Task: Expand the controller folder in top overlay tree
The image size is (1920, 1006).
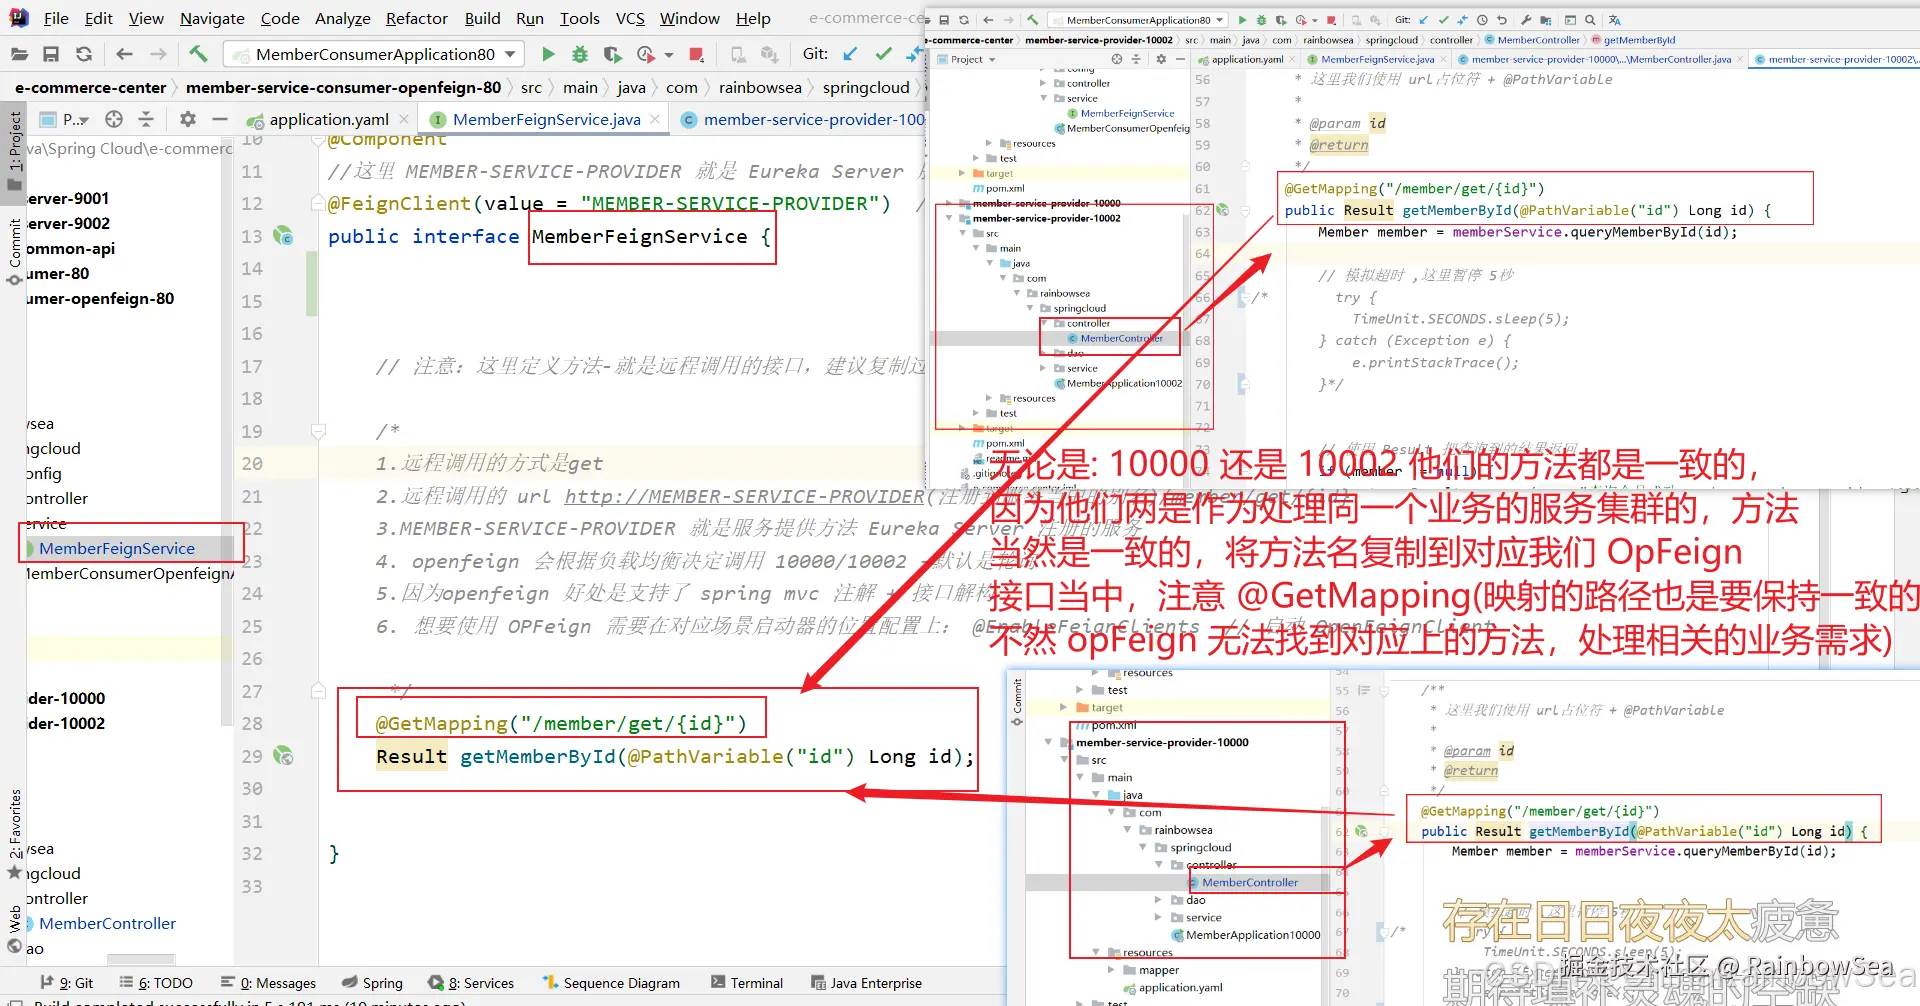Action: pos(1043,83)
